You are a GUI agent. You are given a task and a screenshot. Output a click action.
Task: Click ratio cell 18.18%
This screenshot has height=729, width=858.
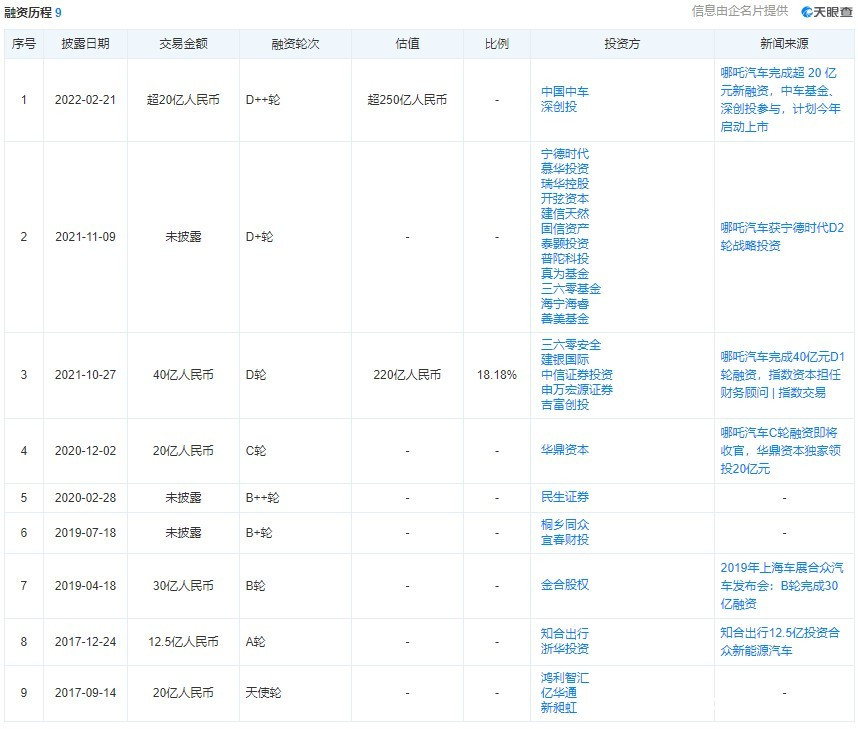point(497,375)
